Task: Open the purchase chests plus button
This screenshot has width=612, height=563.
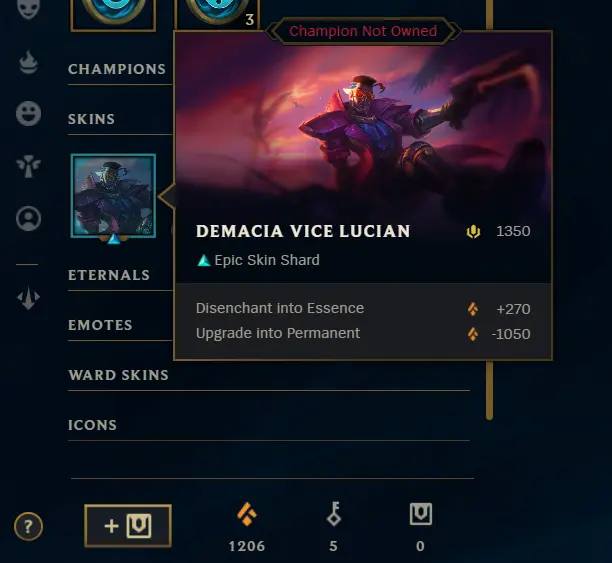Action: [x=128, y=526]
